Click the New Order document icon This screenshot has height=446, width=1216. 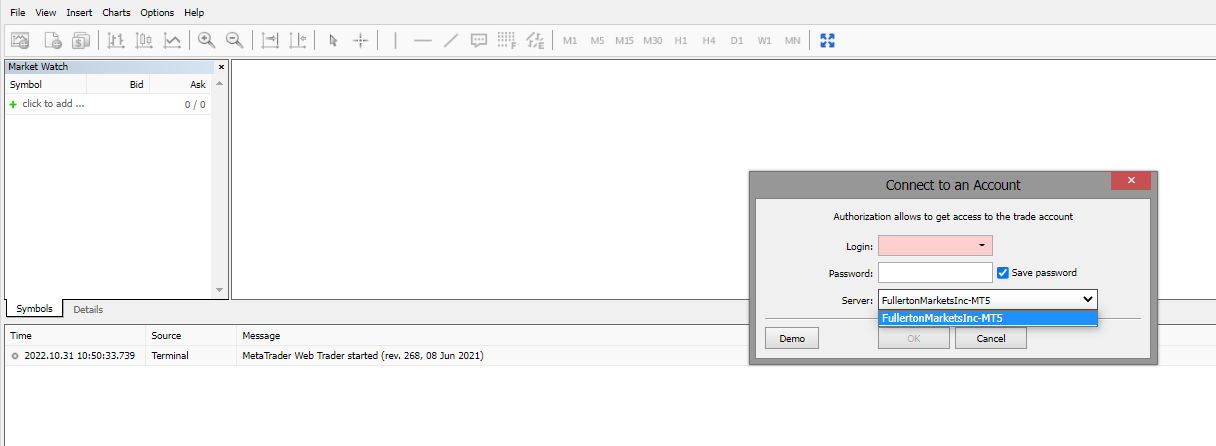coord(52,41)
